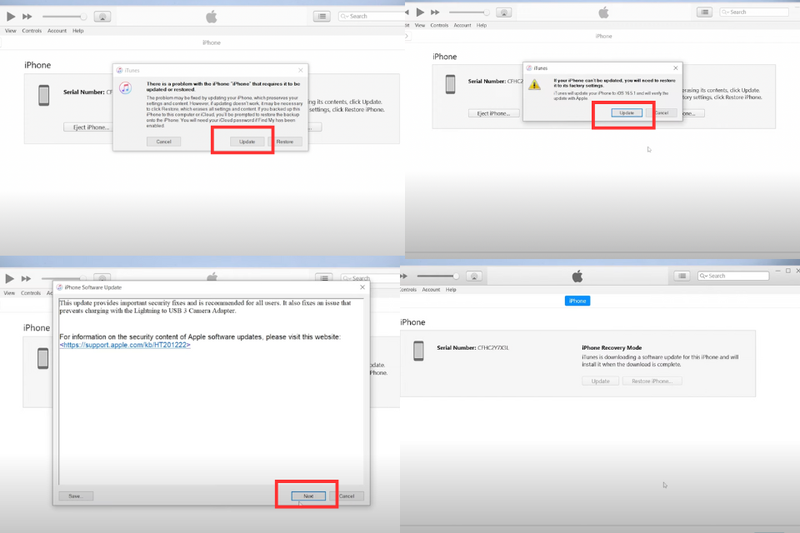Close the iPhone Software Update dialog
Screen dimensions: 800x533
(362, 288)
